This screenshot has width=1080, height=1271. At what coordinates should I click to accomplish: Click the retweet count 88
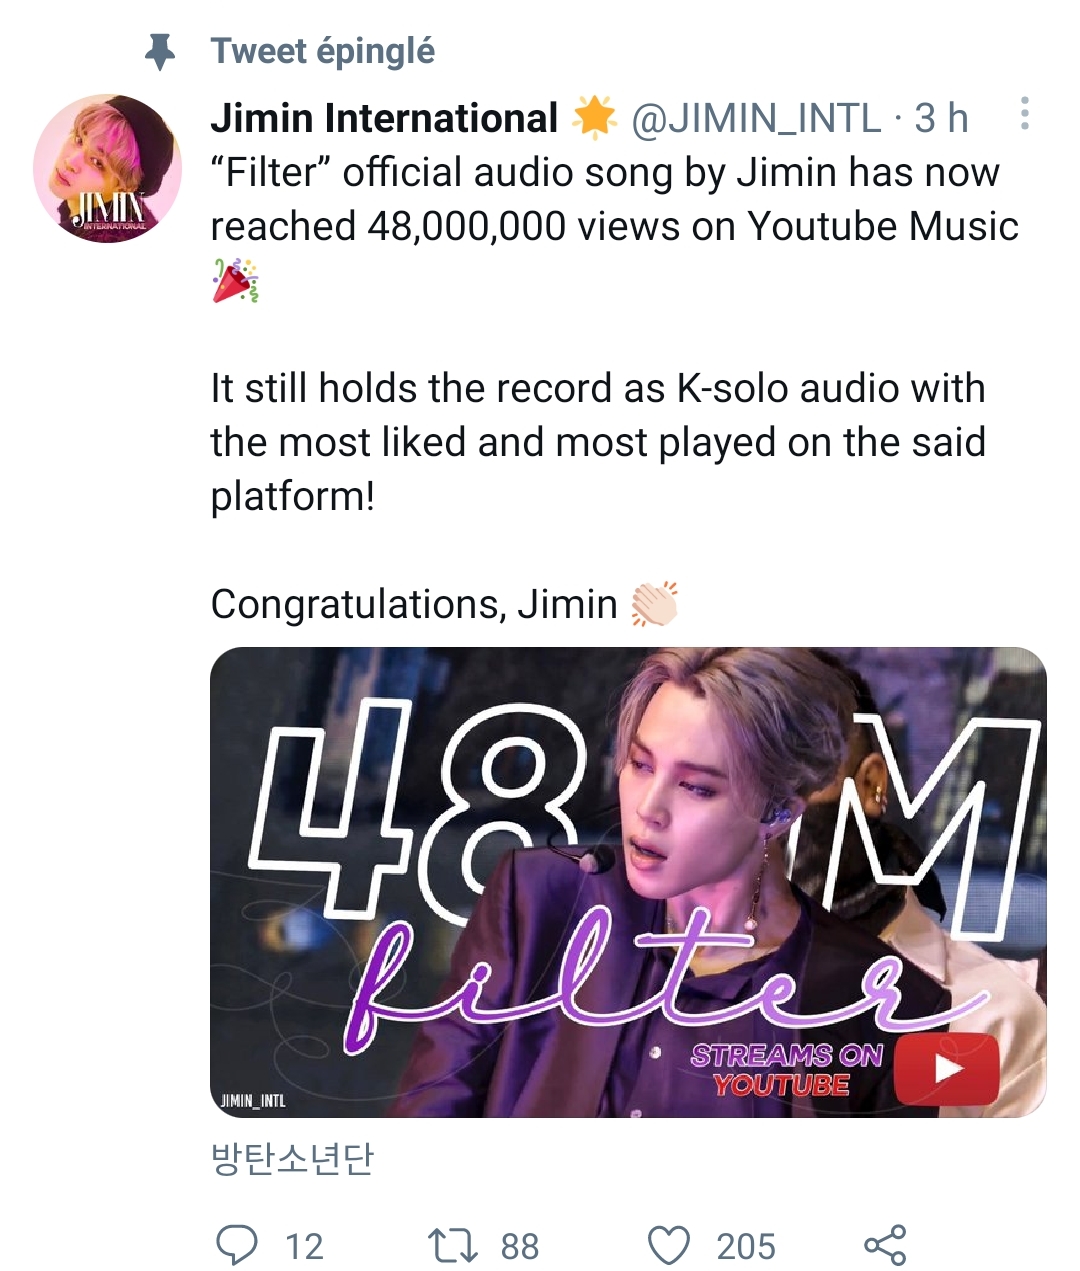520,1247
